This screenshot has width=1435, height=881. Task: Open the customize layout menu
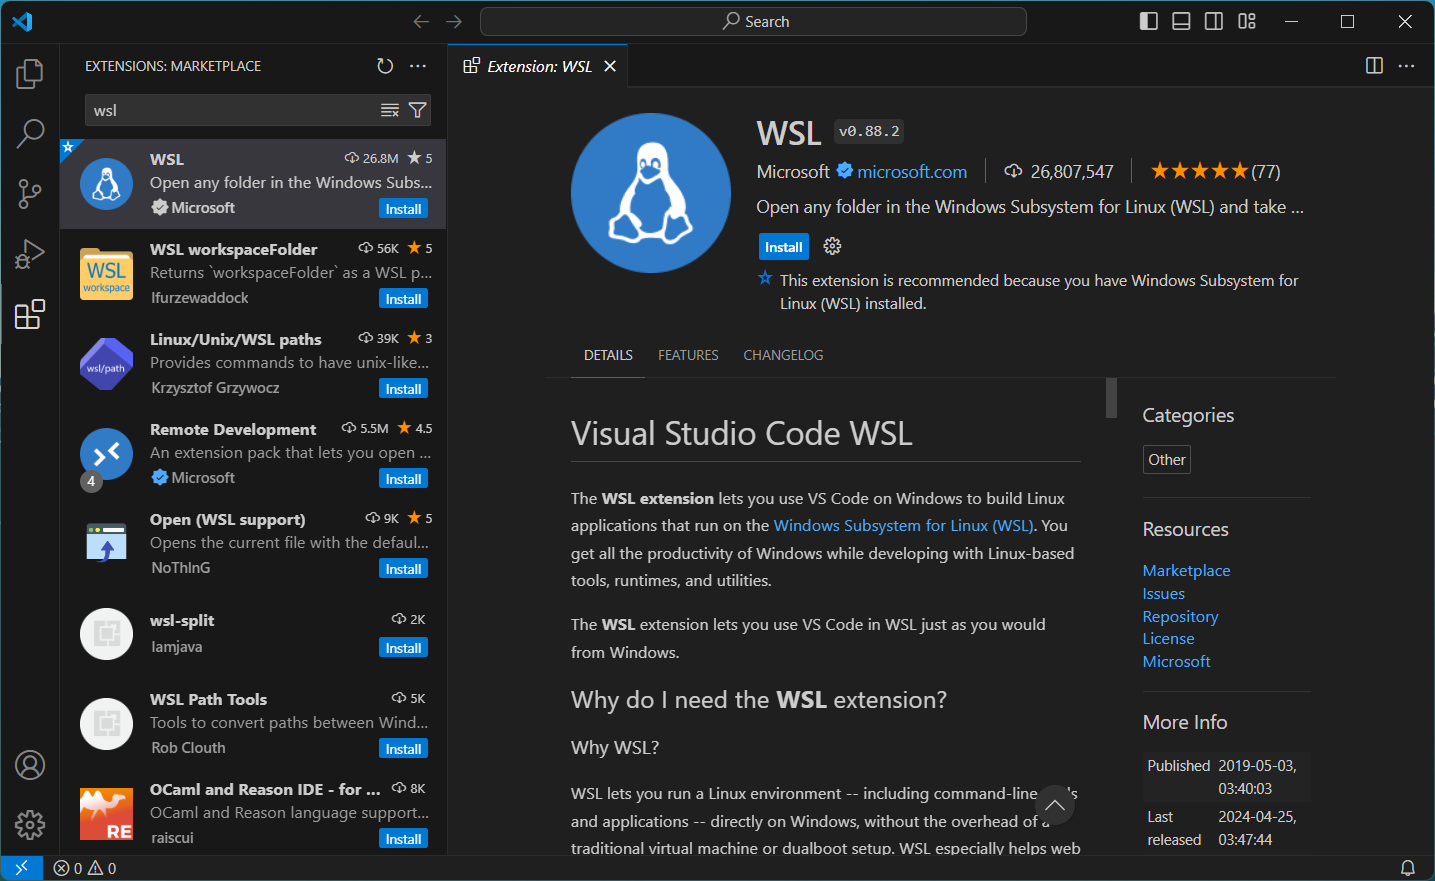[1247, 21]
